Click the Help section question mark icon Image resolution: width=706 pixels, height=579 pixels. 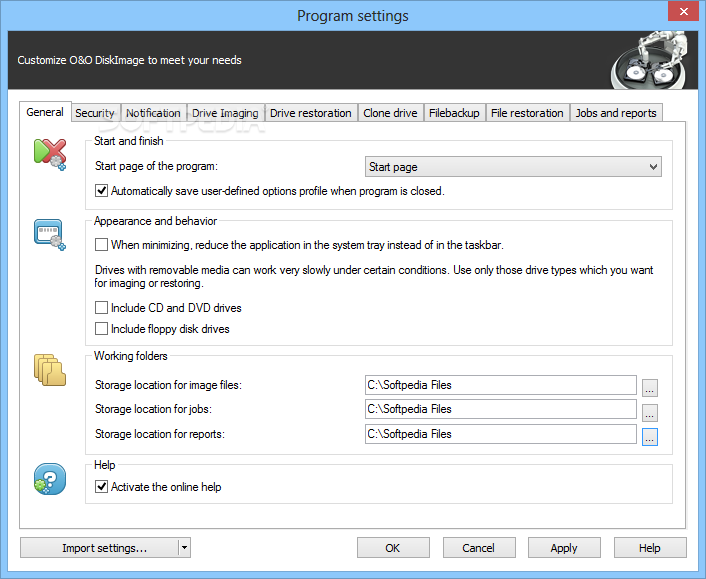click(50, 479)
